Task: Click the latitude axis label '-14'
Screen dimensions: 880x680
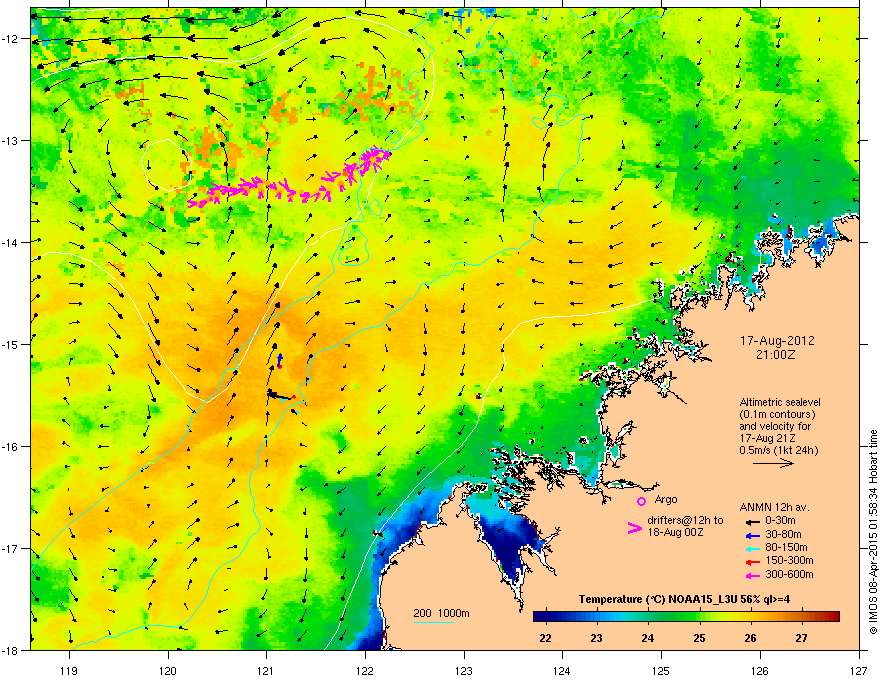Action: (x=10, y=242)
